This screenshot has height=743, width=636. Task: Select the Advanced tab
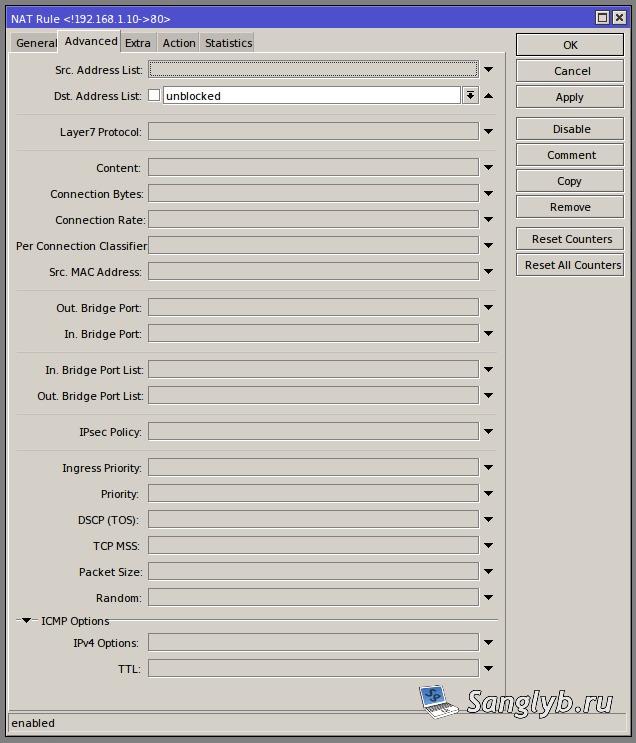[90, 41]
